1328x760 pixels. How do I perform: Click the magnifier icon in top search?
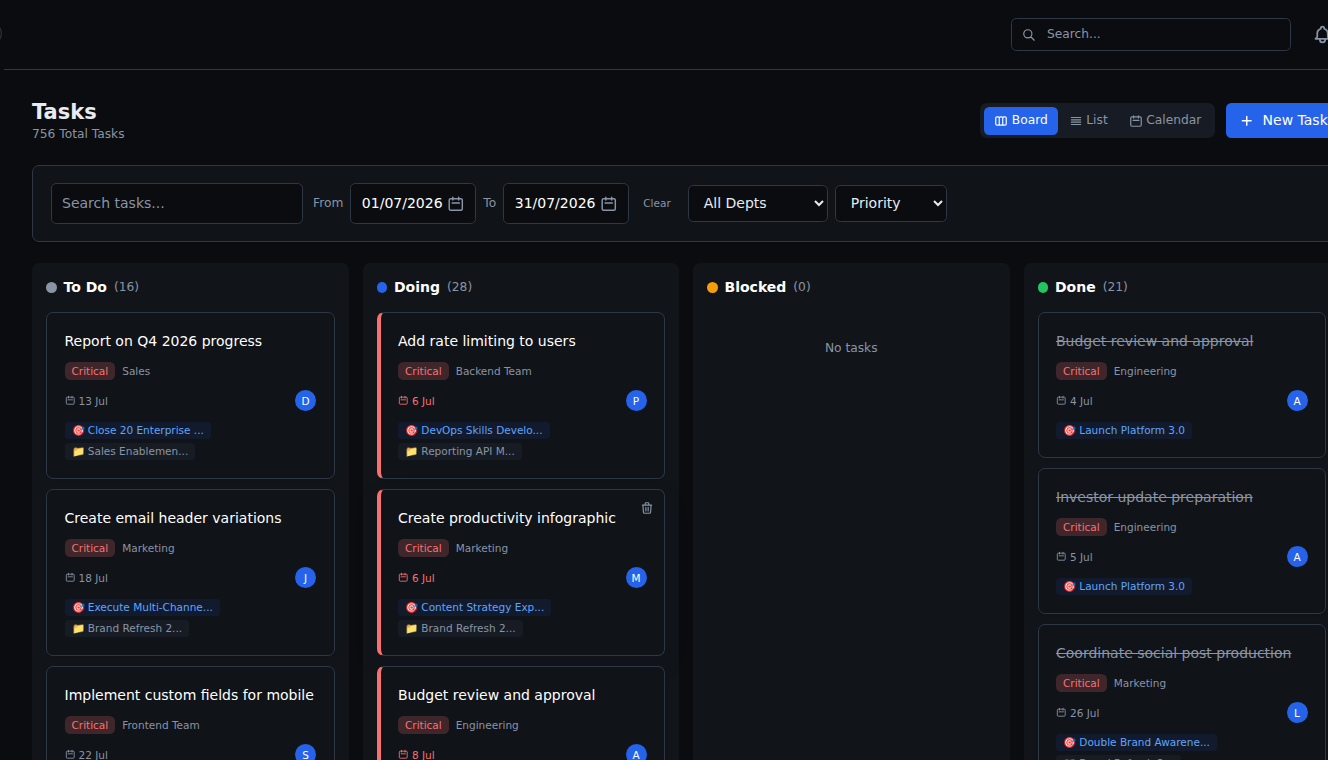tap(1029, 35)
